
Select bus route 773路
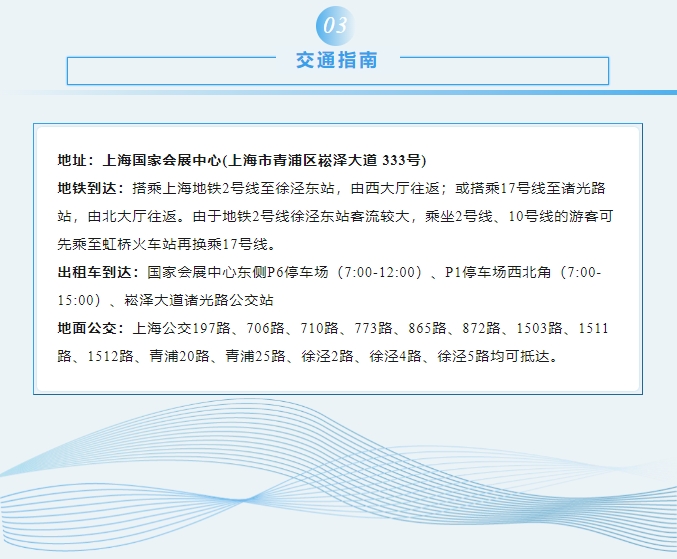(373, 328)
